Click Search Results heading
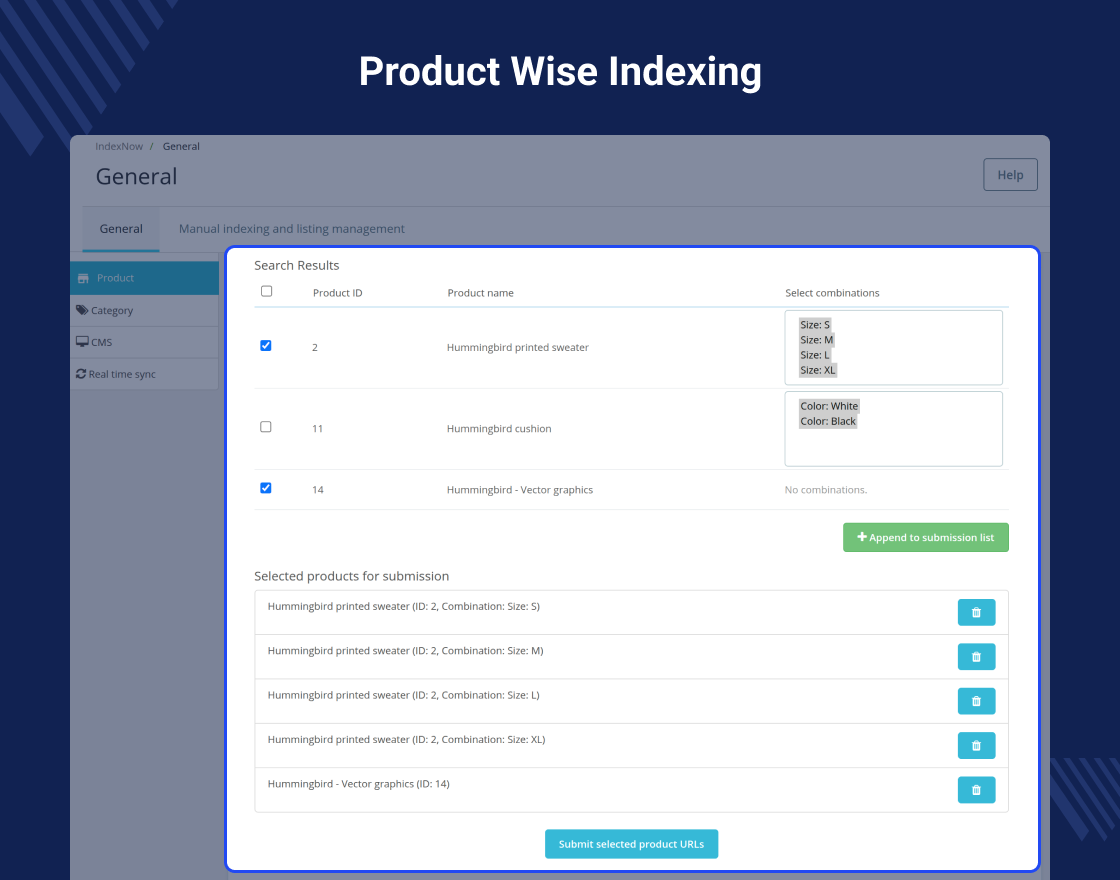Viewport: 1120px width, 880px height. tap(296, 265)
